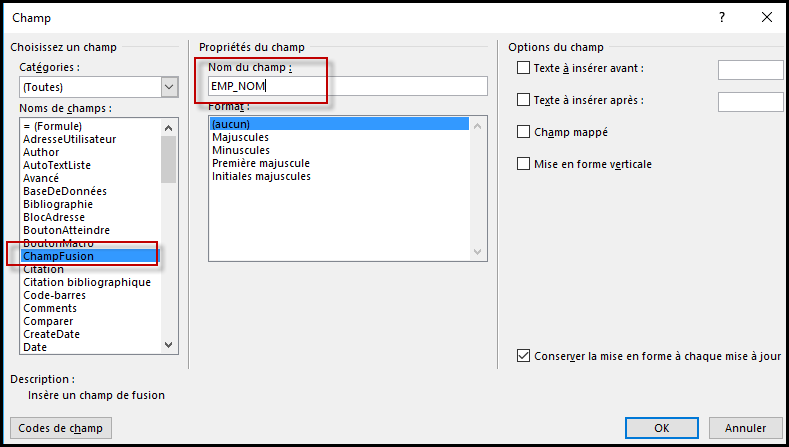Viewport: 789px width, 447px height.
Task: Toggle 'Mise en forme verticale' checkbox
Action: coord(524,164)
